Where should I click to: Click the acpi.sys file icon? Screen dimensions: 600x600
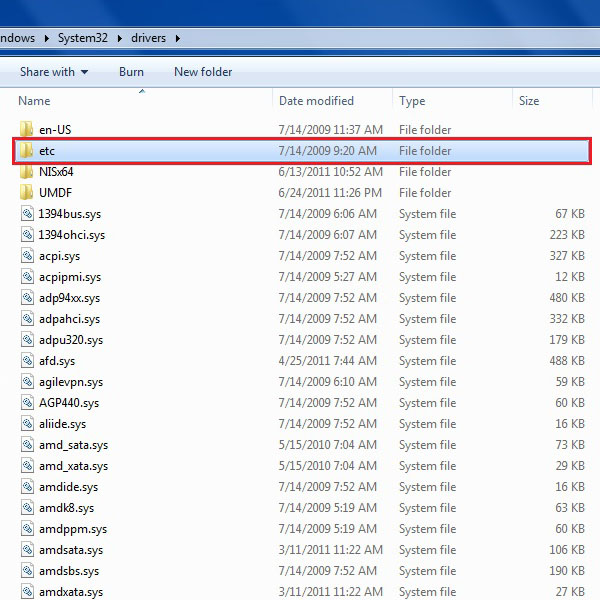27,256
